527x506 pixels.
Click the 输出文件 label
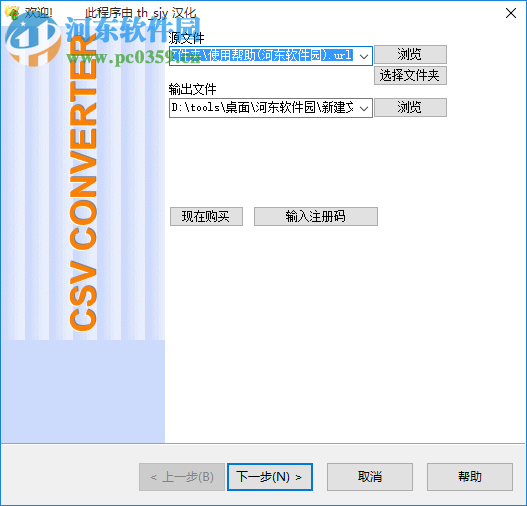coord(192,89)
